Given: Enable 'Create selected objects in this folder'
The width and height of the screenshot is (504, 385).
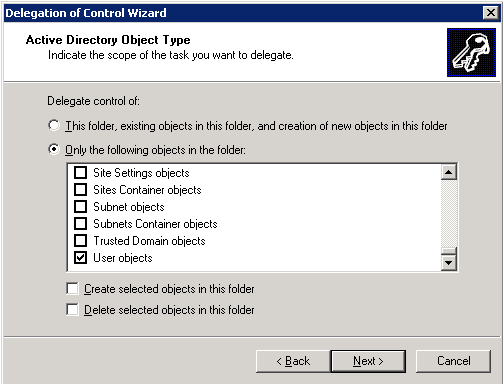Looking at the screenshot, I should point(72,289).
